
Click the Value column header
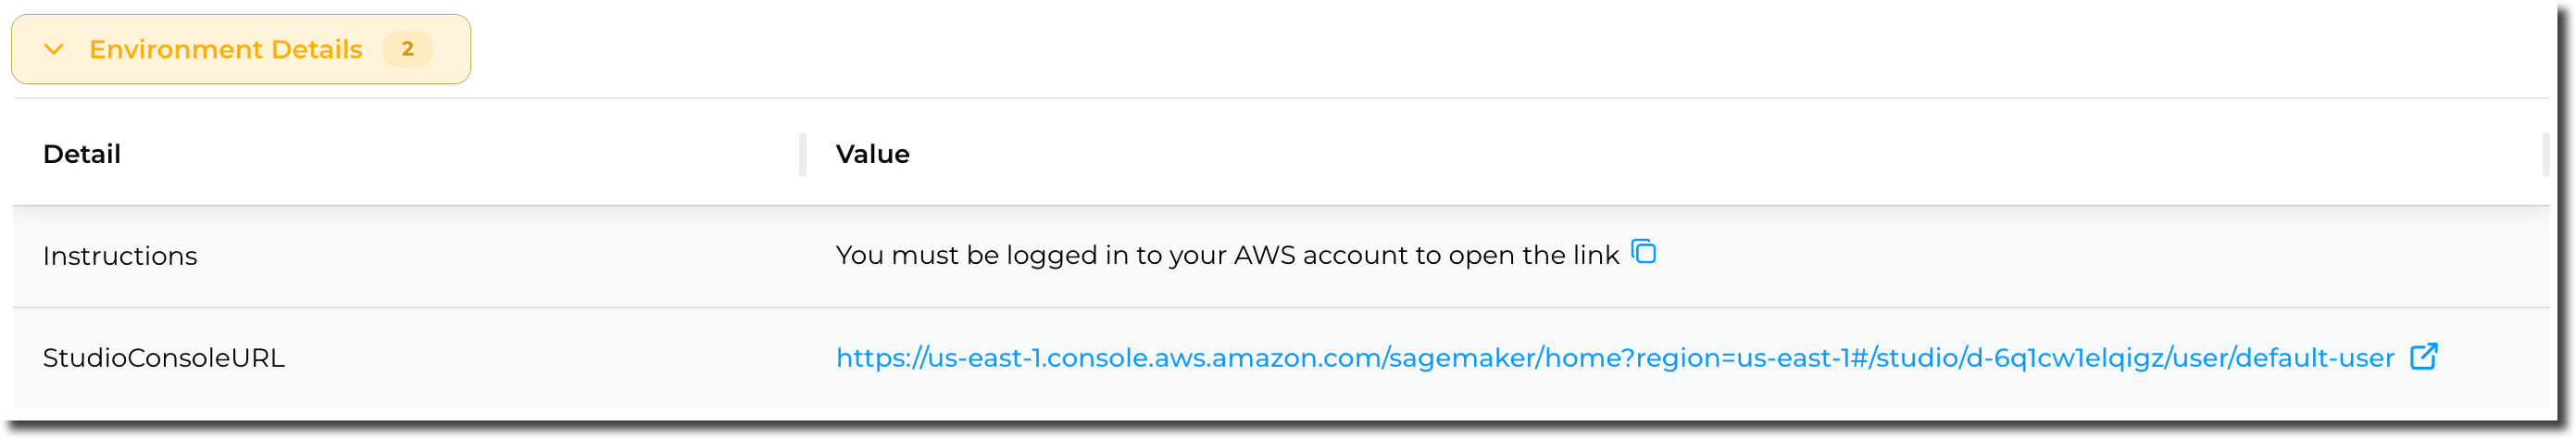coord(872,154)
